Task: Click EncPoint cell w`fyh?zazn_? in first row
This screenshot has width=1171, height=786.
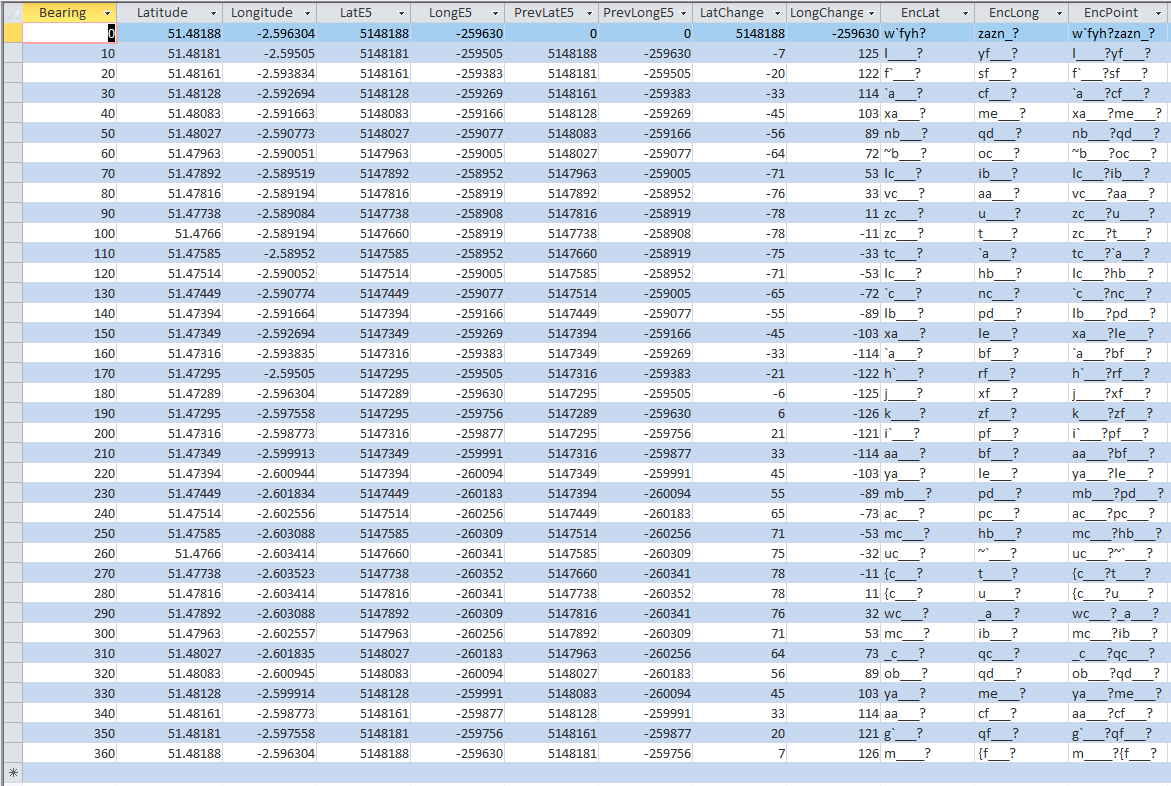Action: [x=1119, y=33]
